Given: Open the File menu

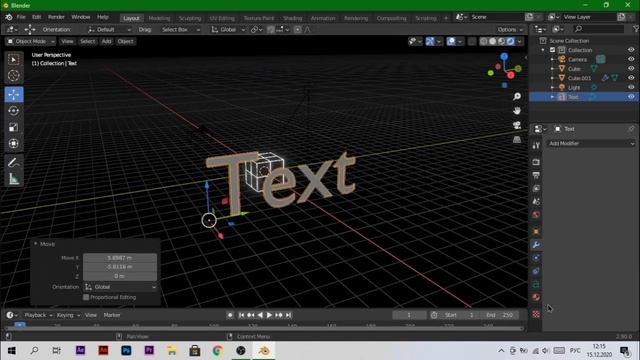Looking at the screenshot, I should [21, 17].
